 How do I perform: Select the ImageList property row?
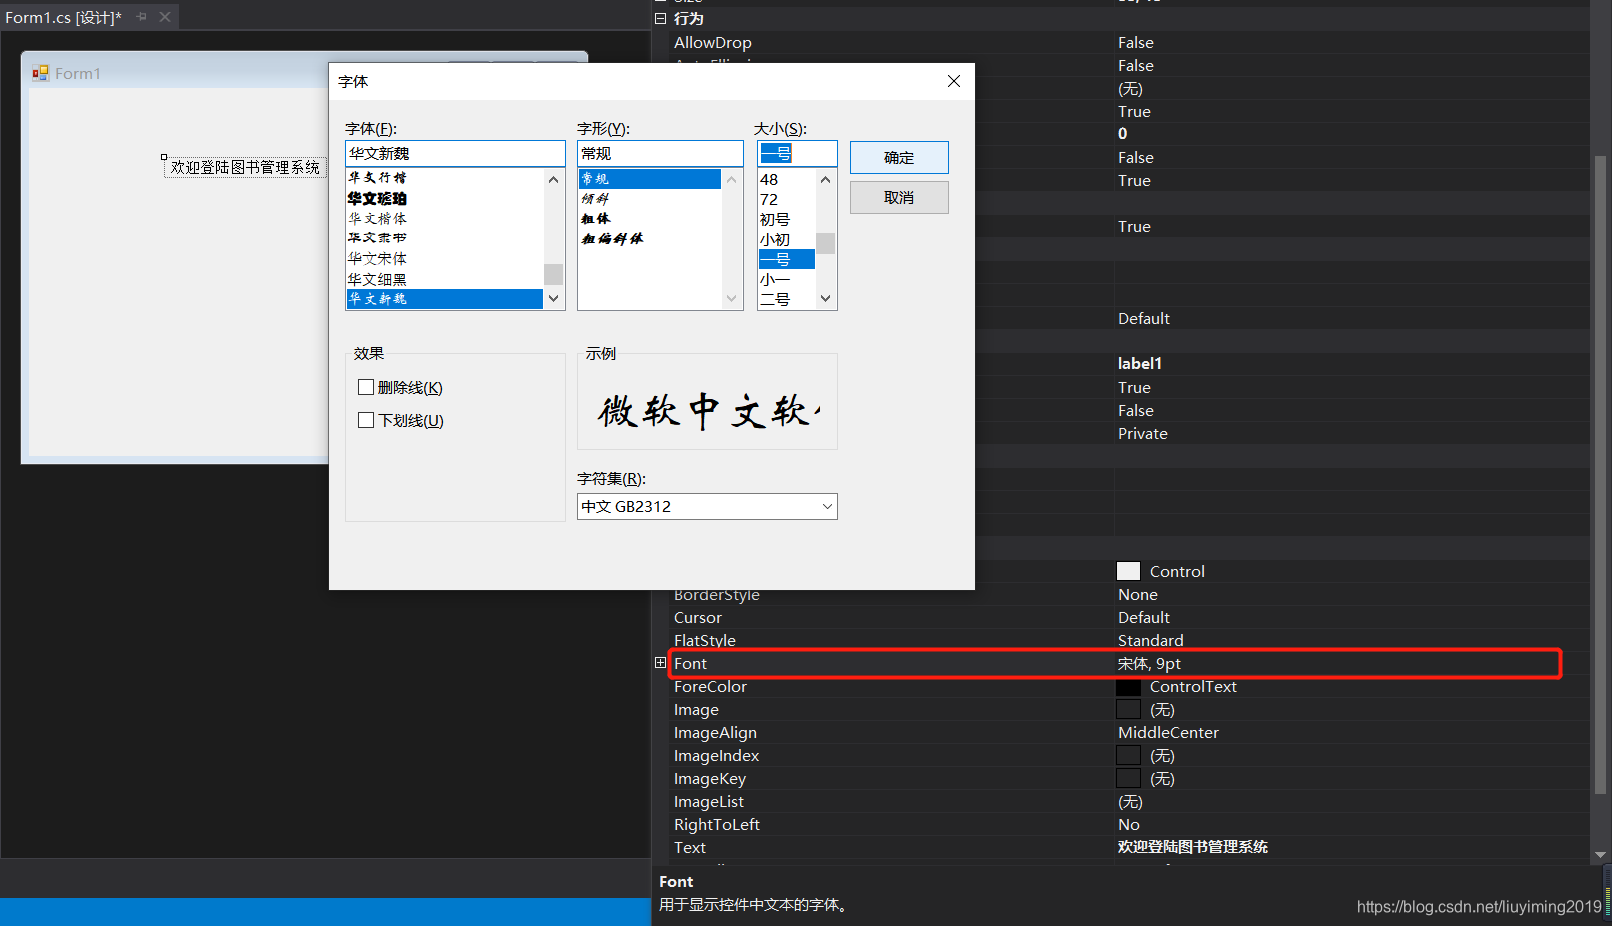point(1129,801)
